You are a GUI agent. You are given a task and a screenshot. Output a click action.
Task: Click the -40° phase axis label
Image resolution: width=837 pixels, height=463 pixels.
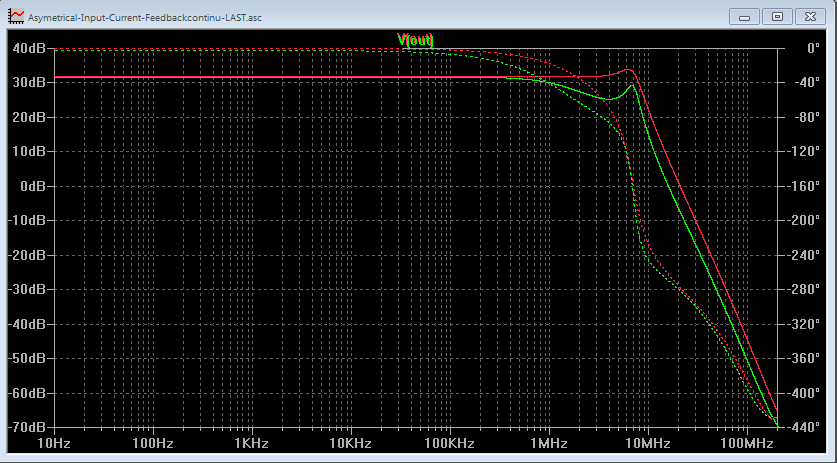806,82
